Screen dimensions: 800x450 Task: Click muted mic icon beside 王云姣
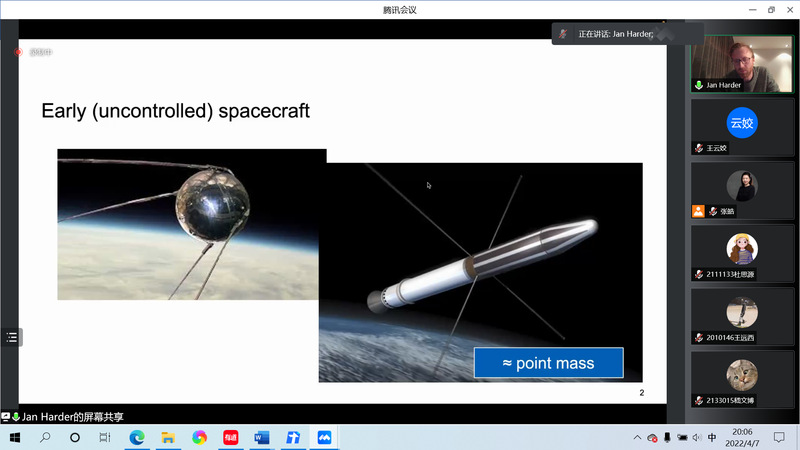pyautogui.click(x=699, y=148)
